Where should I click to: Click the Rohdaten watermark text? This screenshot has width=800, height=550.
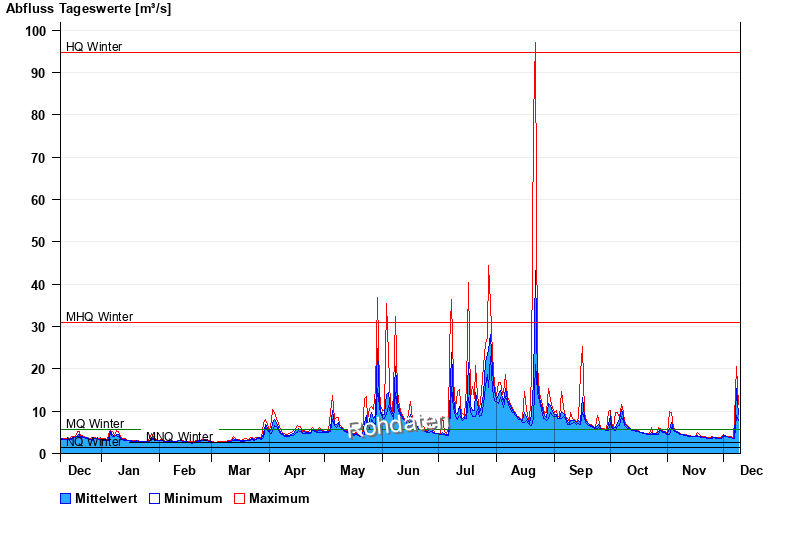397,426
